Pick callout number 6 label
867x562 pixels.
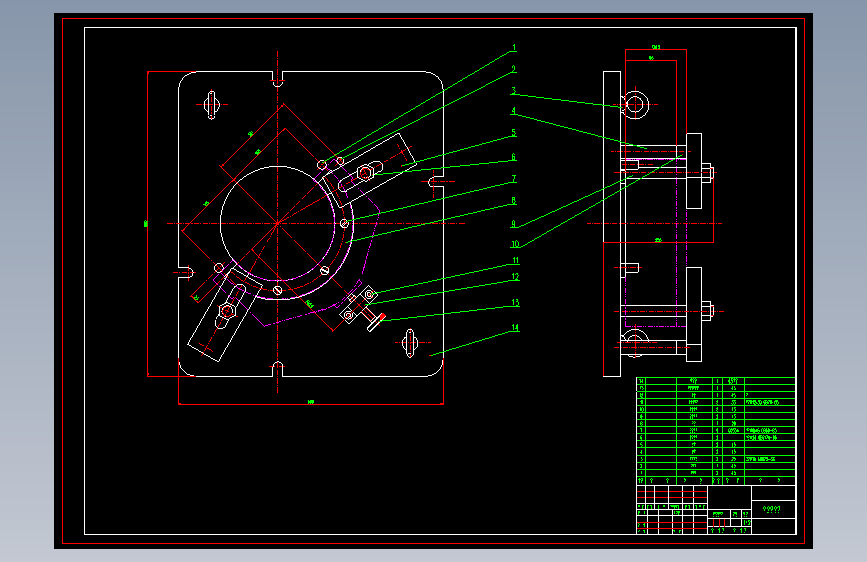coord(514,157)
